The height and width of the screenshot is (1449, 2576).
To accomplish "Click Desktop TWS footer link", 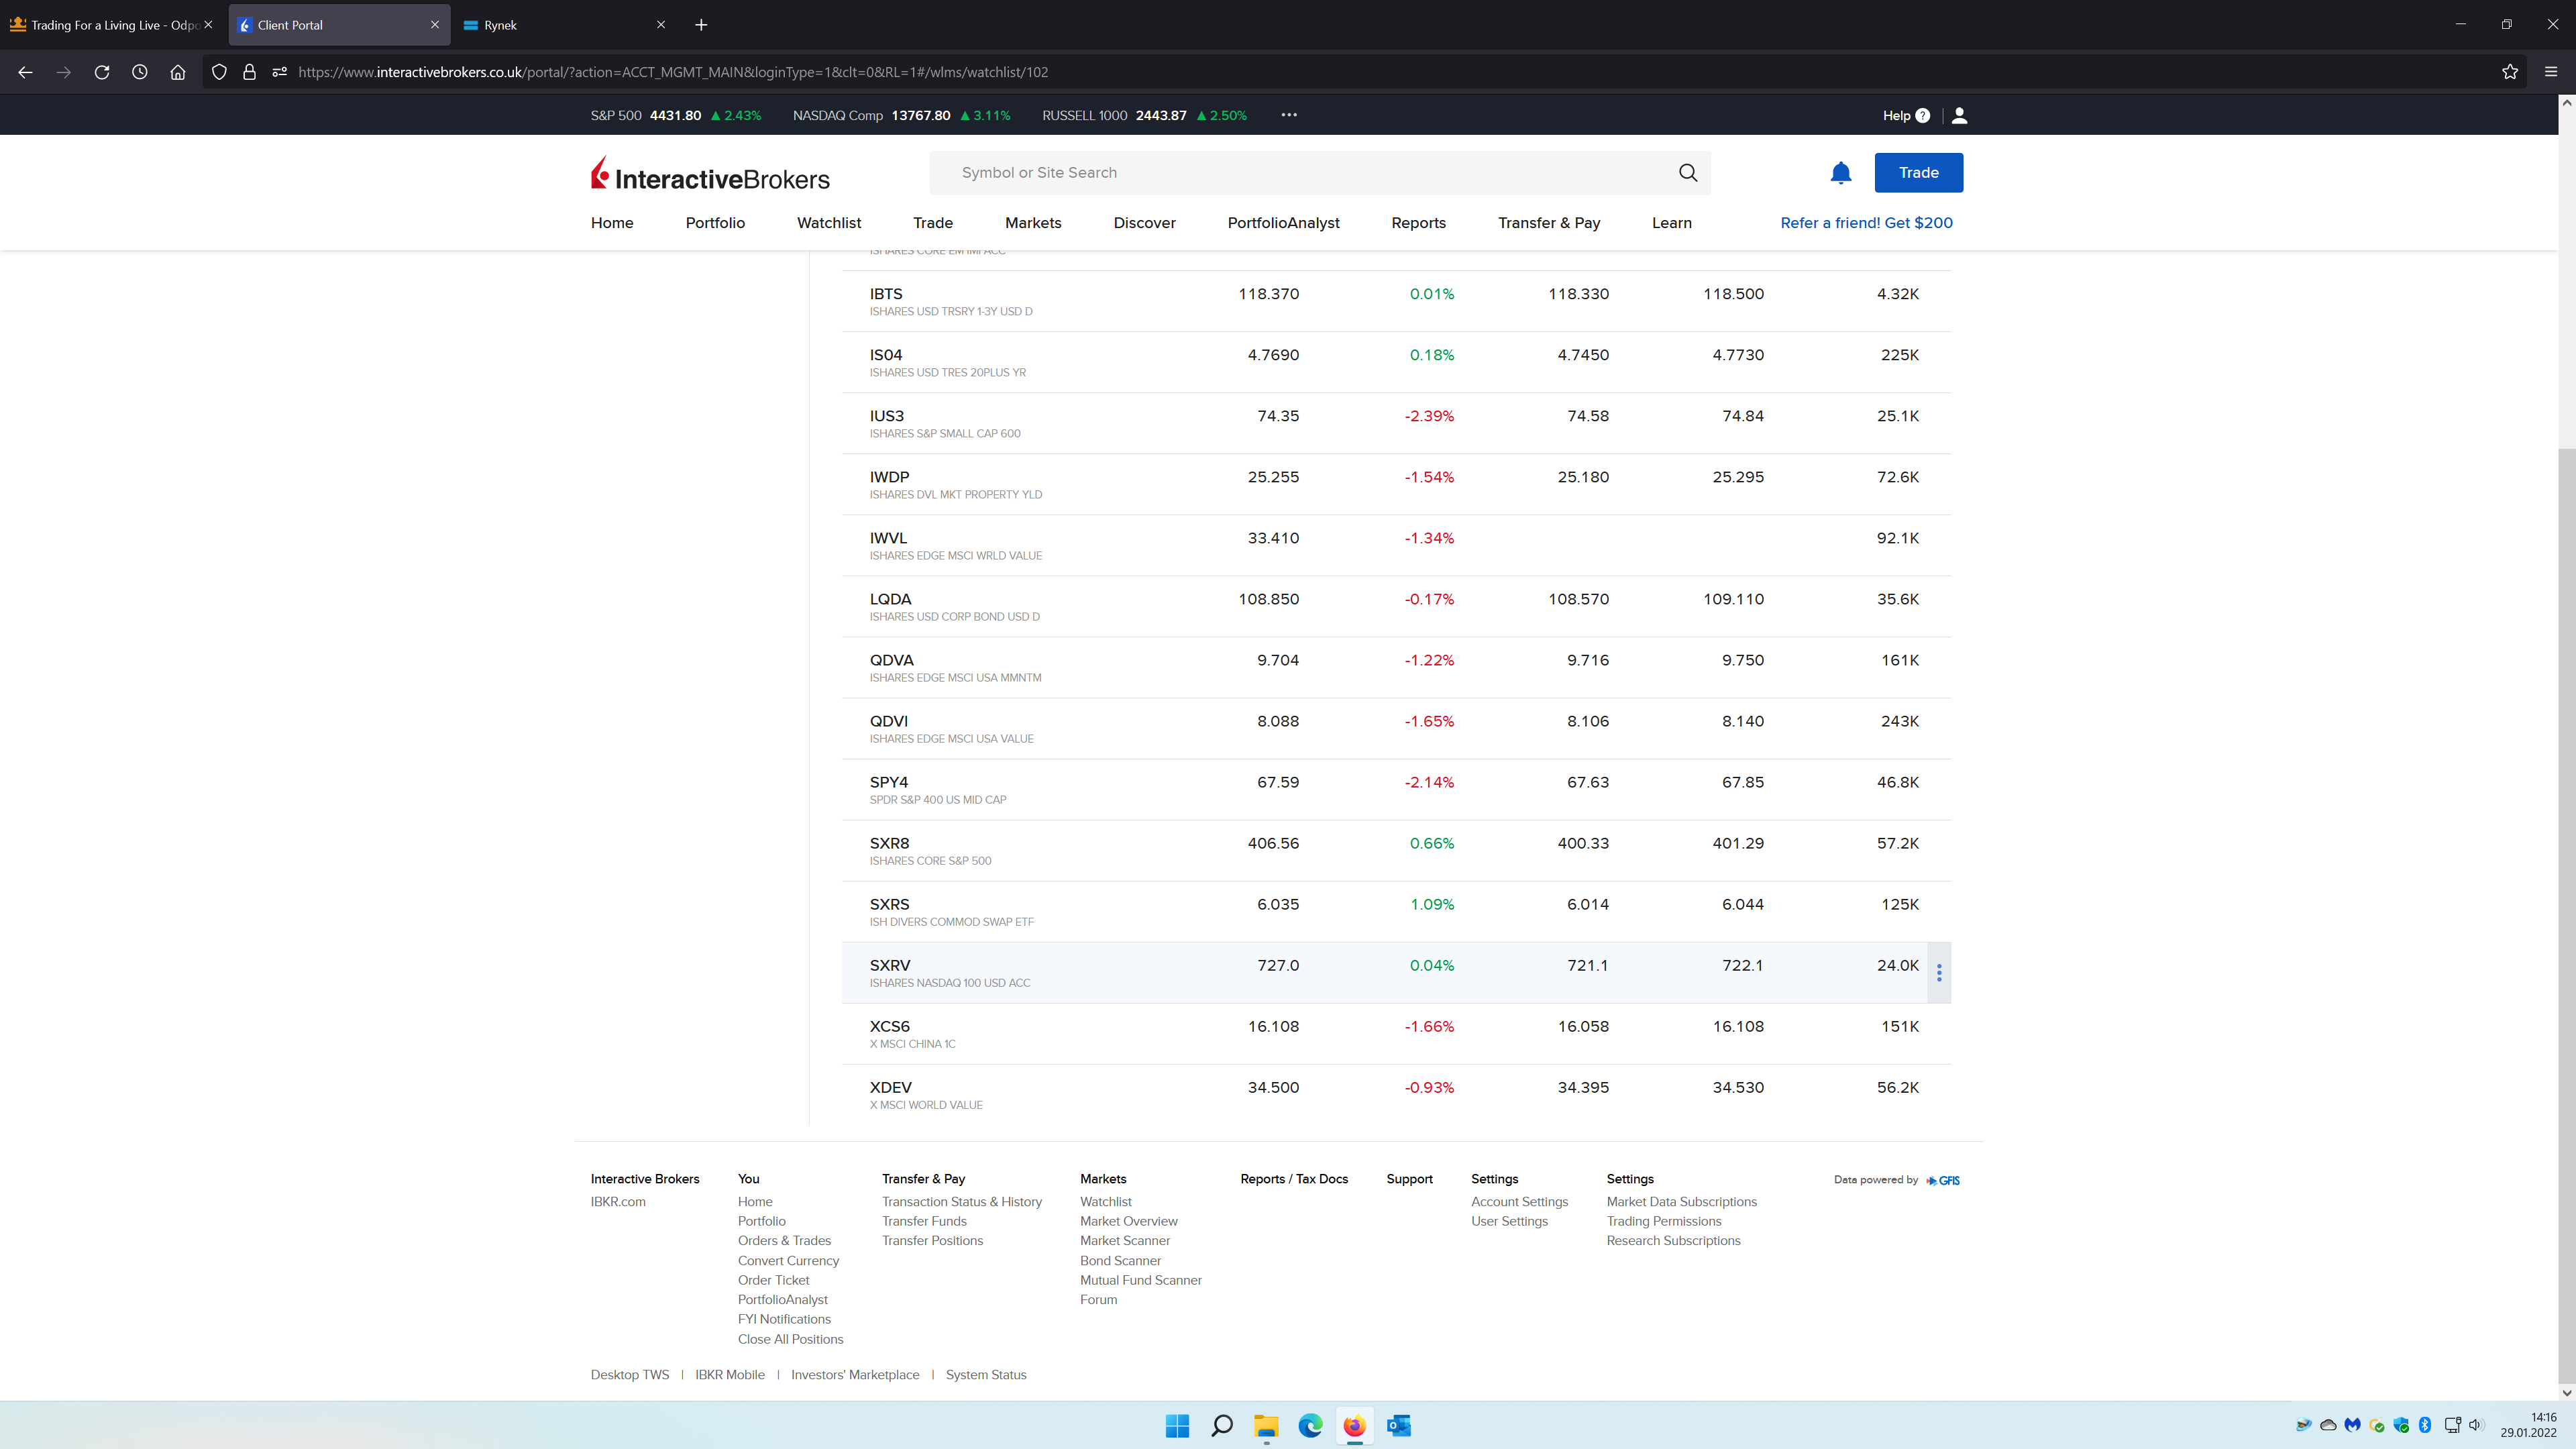I will pyautogui.click(x=629, y=1374).
